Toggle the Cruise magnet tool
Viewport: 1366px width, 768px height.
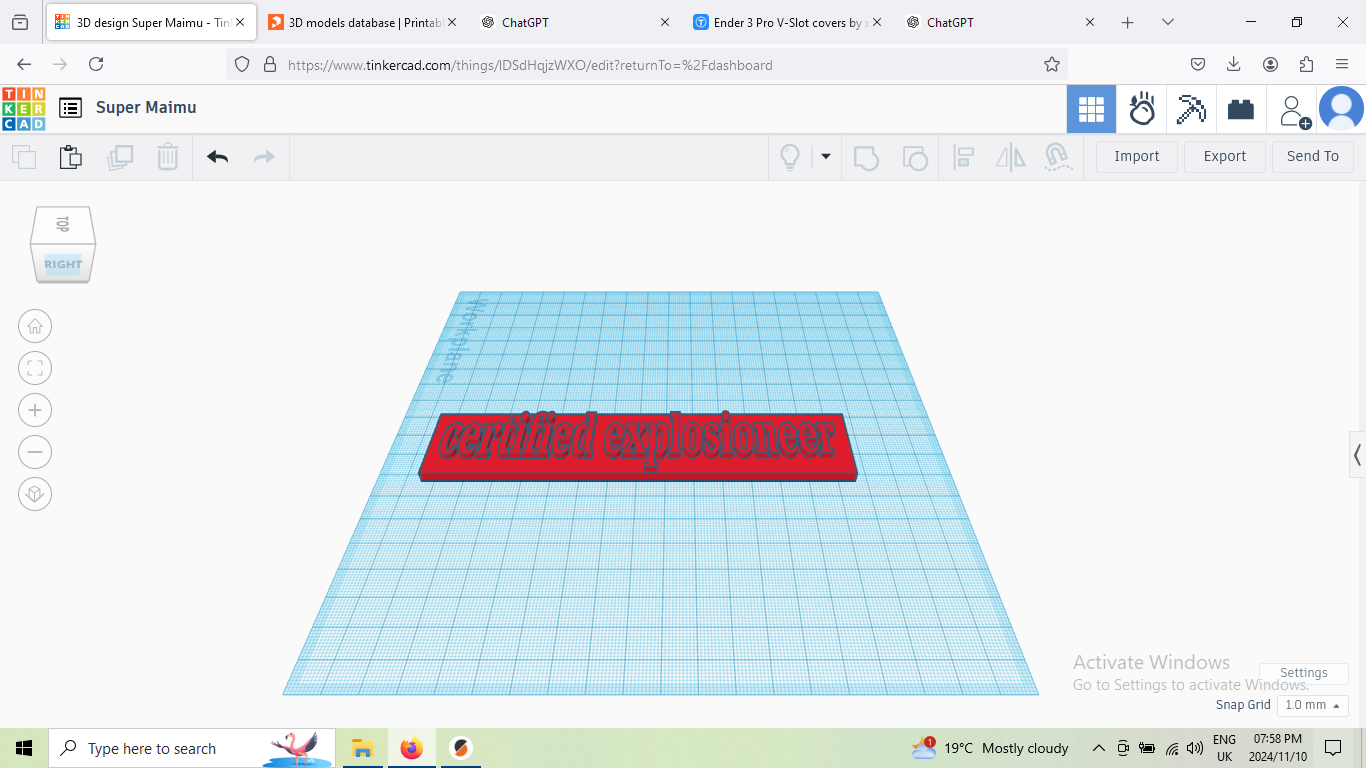[x=1057, y=157]
